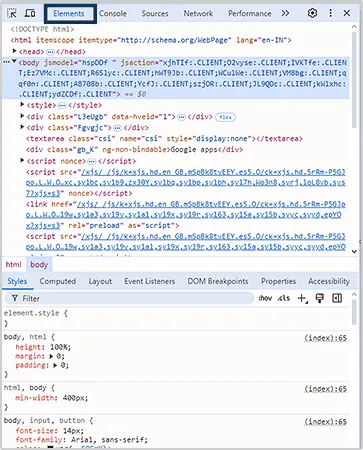Focus the styles Filter field
Image resolution: width=363 pixels, height=450 pixels.
pos(129,298)
